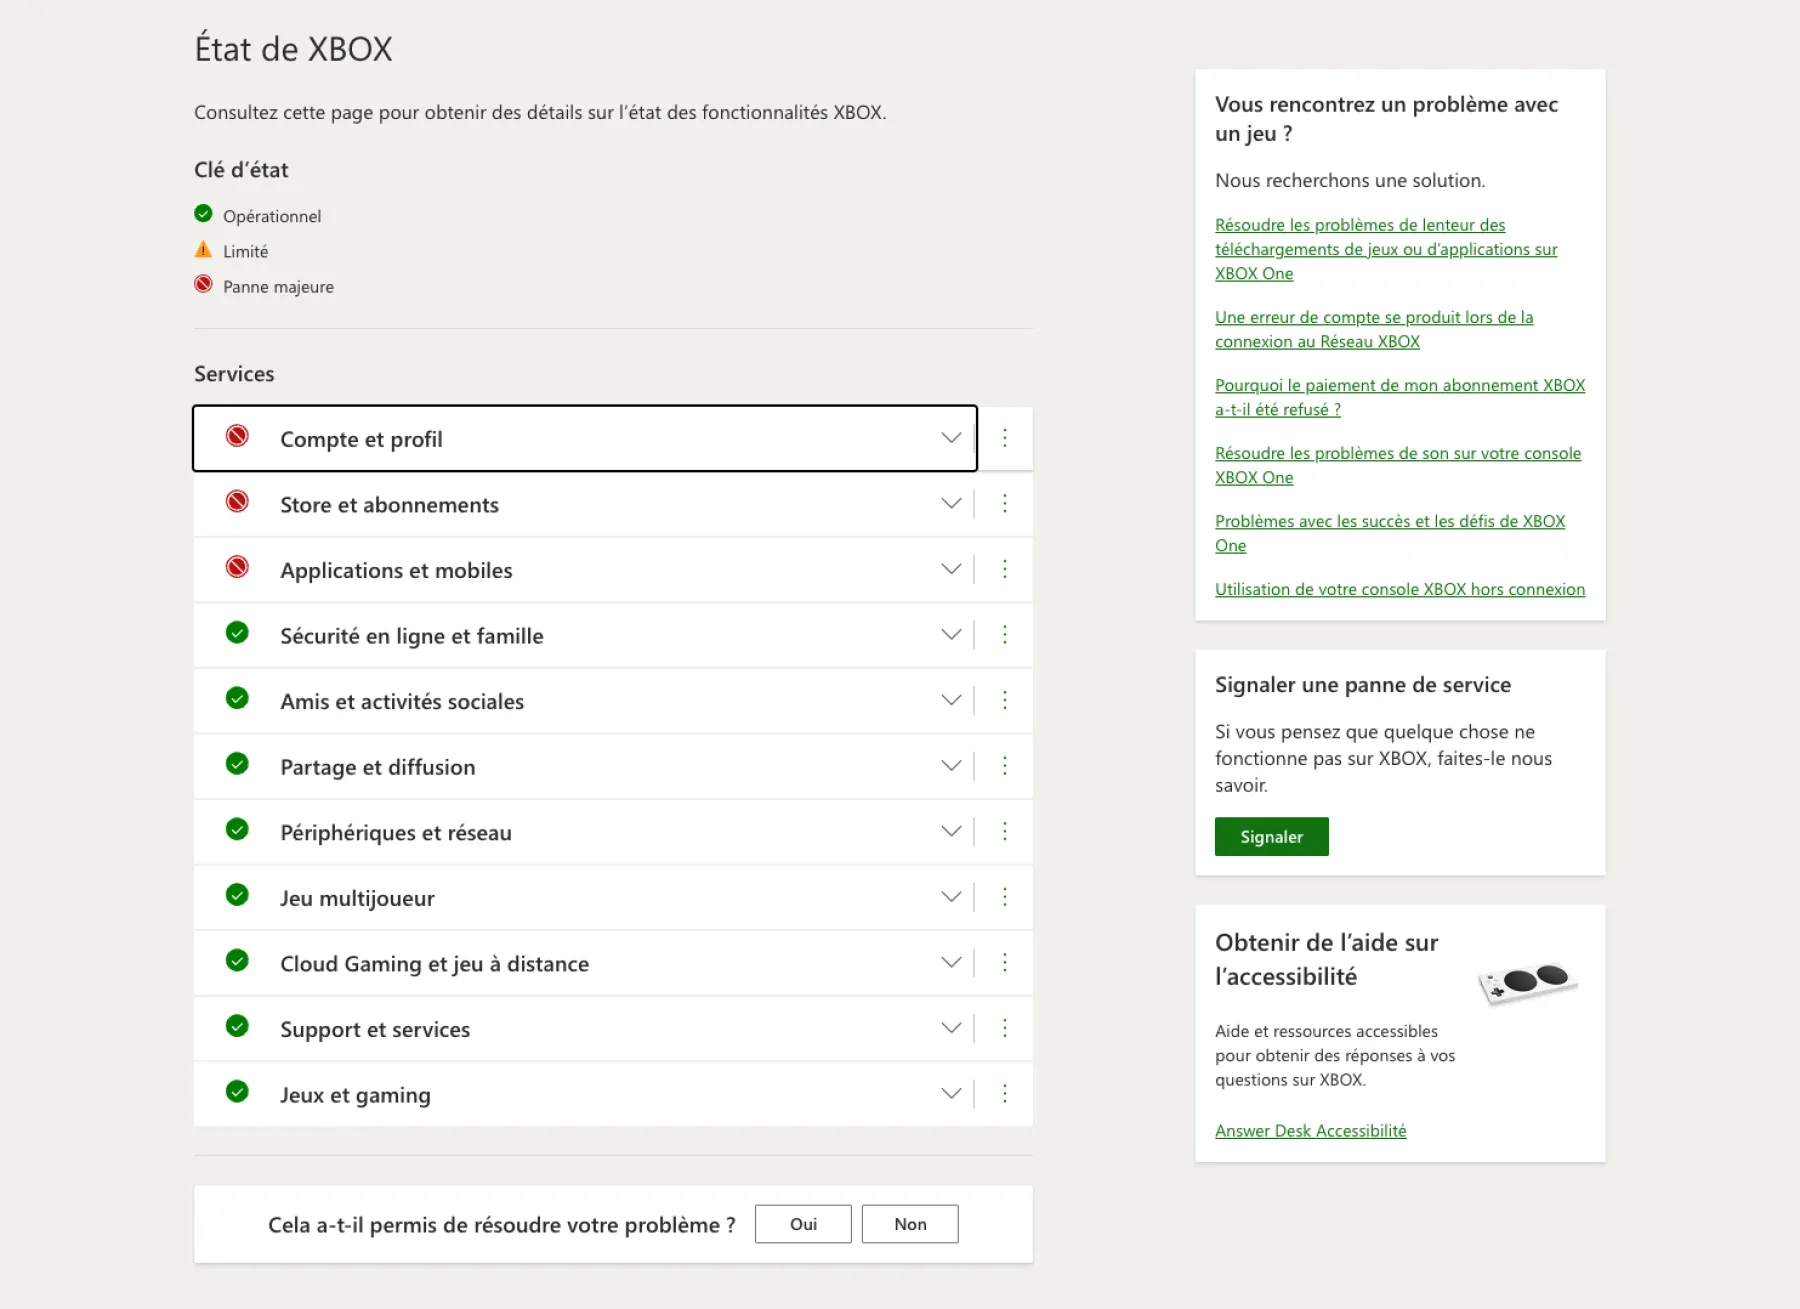Open more options menu for Sécurité en ligne et famille
Screen dimensions: 1800x1309
tap(1005, 635)
